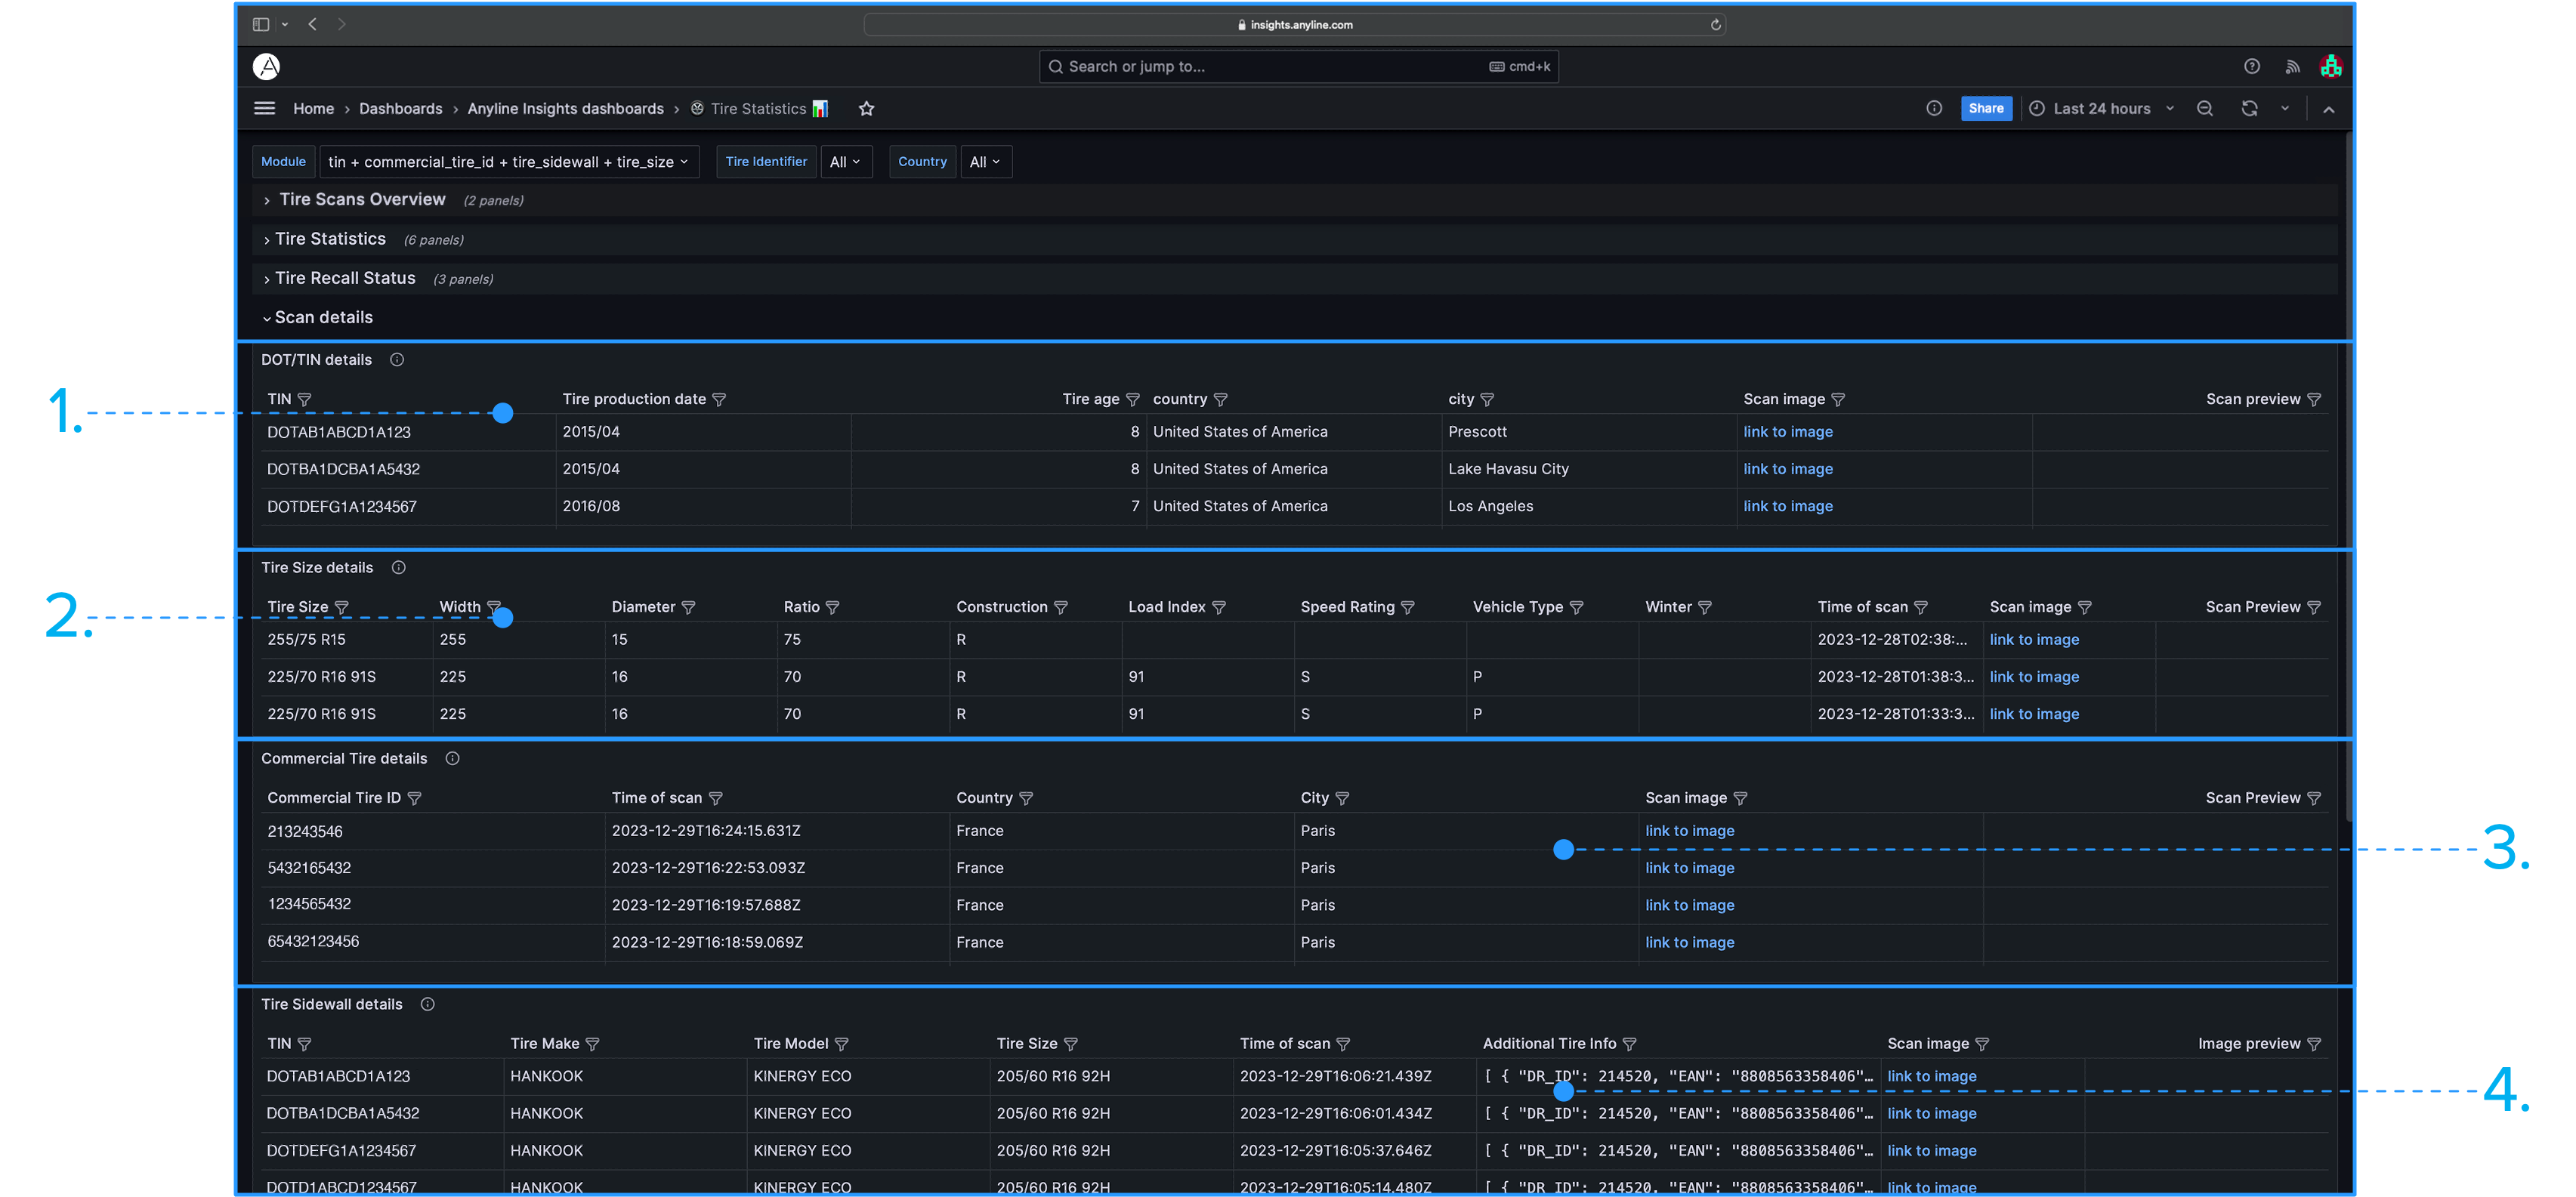Open the help question mark icon
The width and height of the screenshot is (2576, 1197).
2251,67
